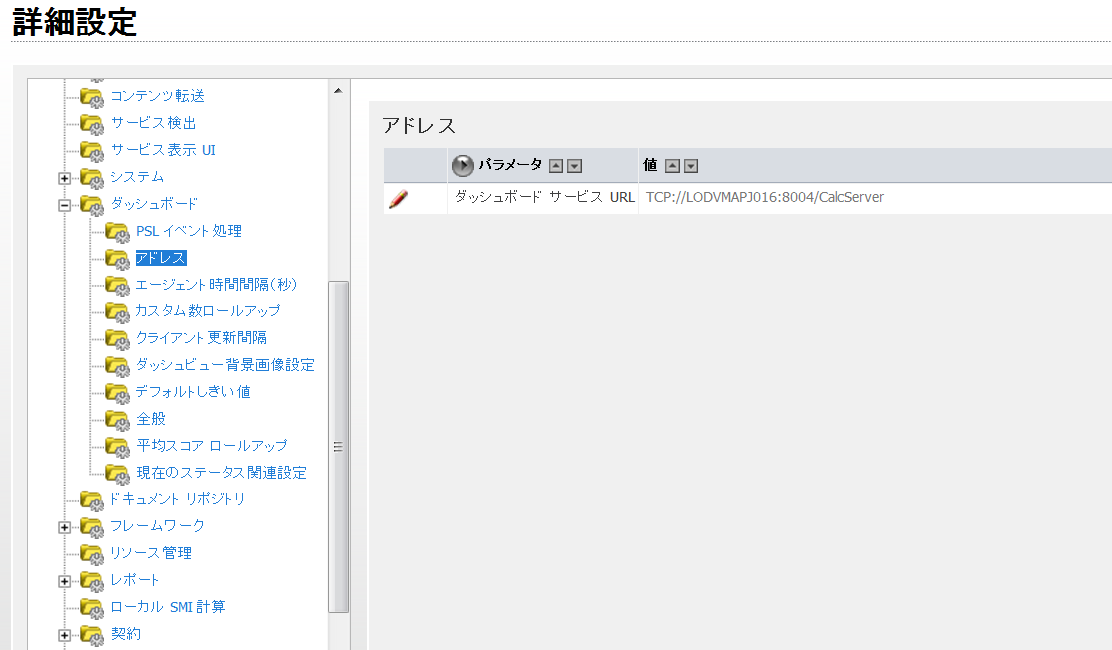Image resolution: width=1112 pixels, height=650 pixels.
Task: Sort the 値 column descending
Action: point(691,165)
